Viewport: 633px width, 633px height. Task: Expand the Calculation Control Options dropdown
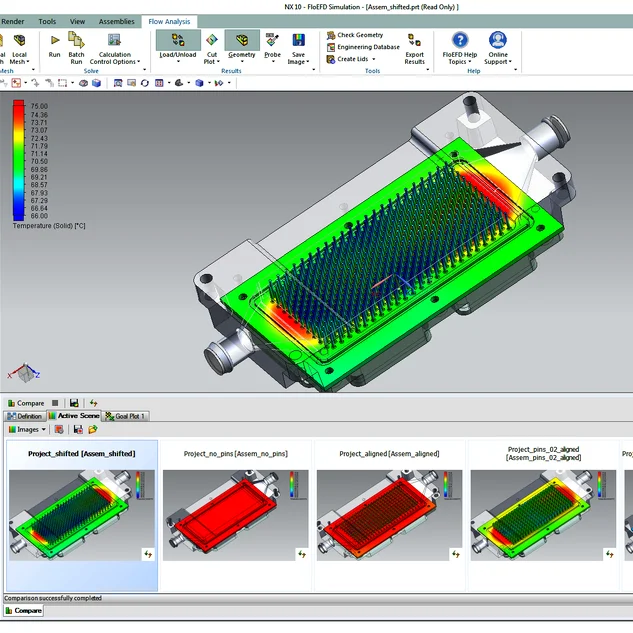pyautogui.click(x=138, y=62)
